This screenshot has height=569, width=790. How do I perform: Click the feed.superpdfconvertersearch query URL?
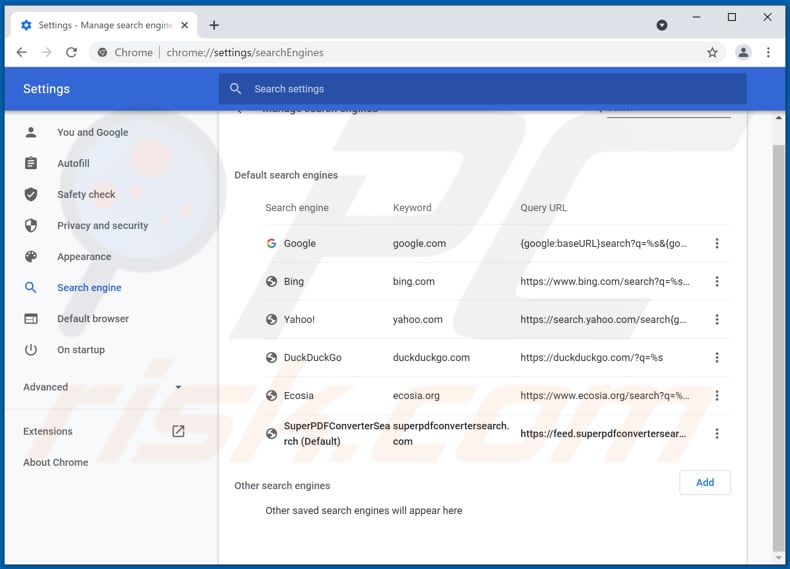(x=603, y=433)
